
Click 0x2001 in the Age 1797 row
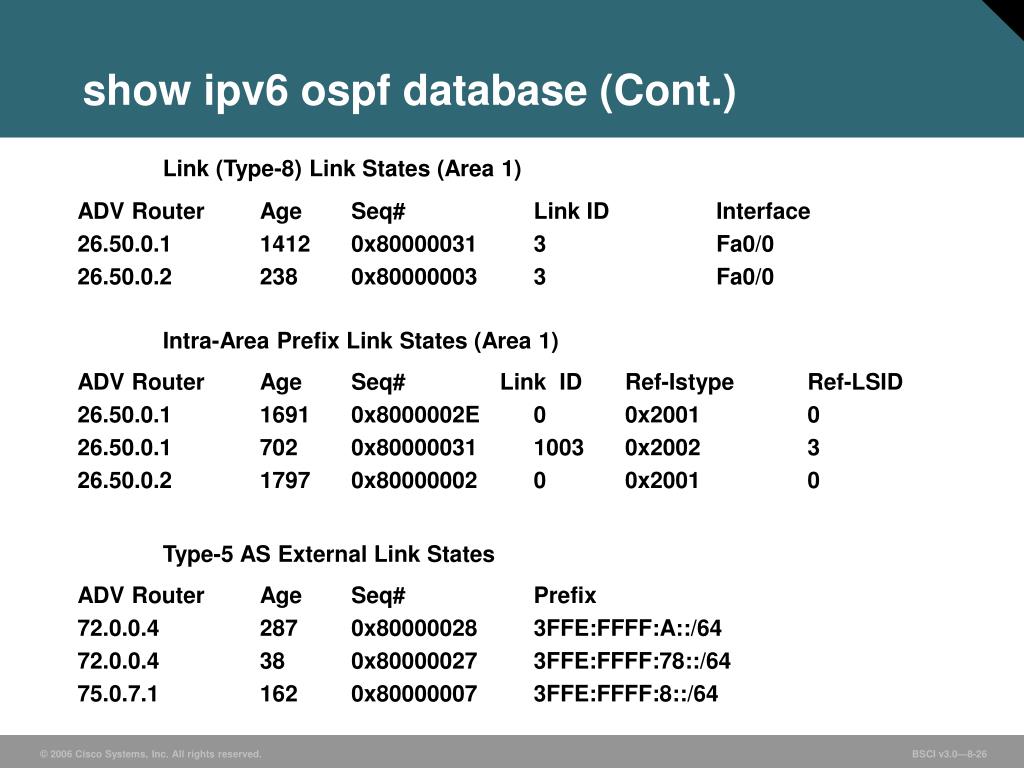662,481
